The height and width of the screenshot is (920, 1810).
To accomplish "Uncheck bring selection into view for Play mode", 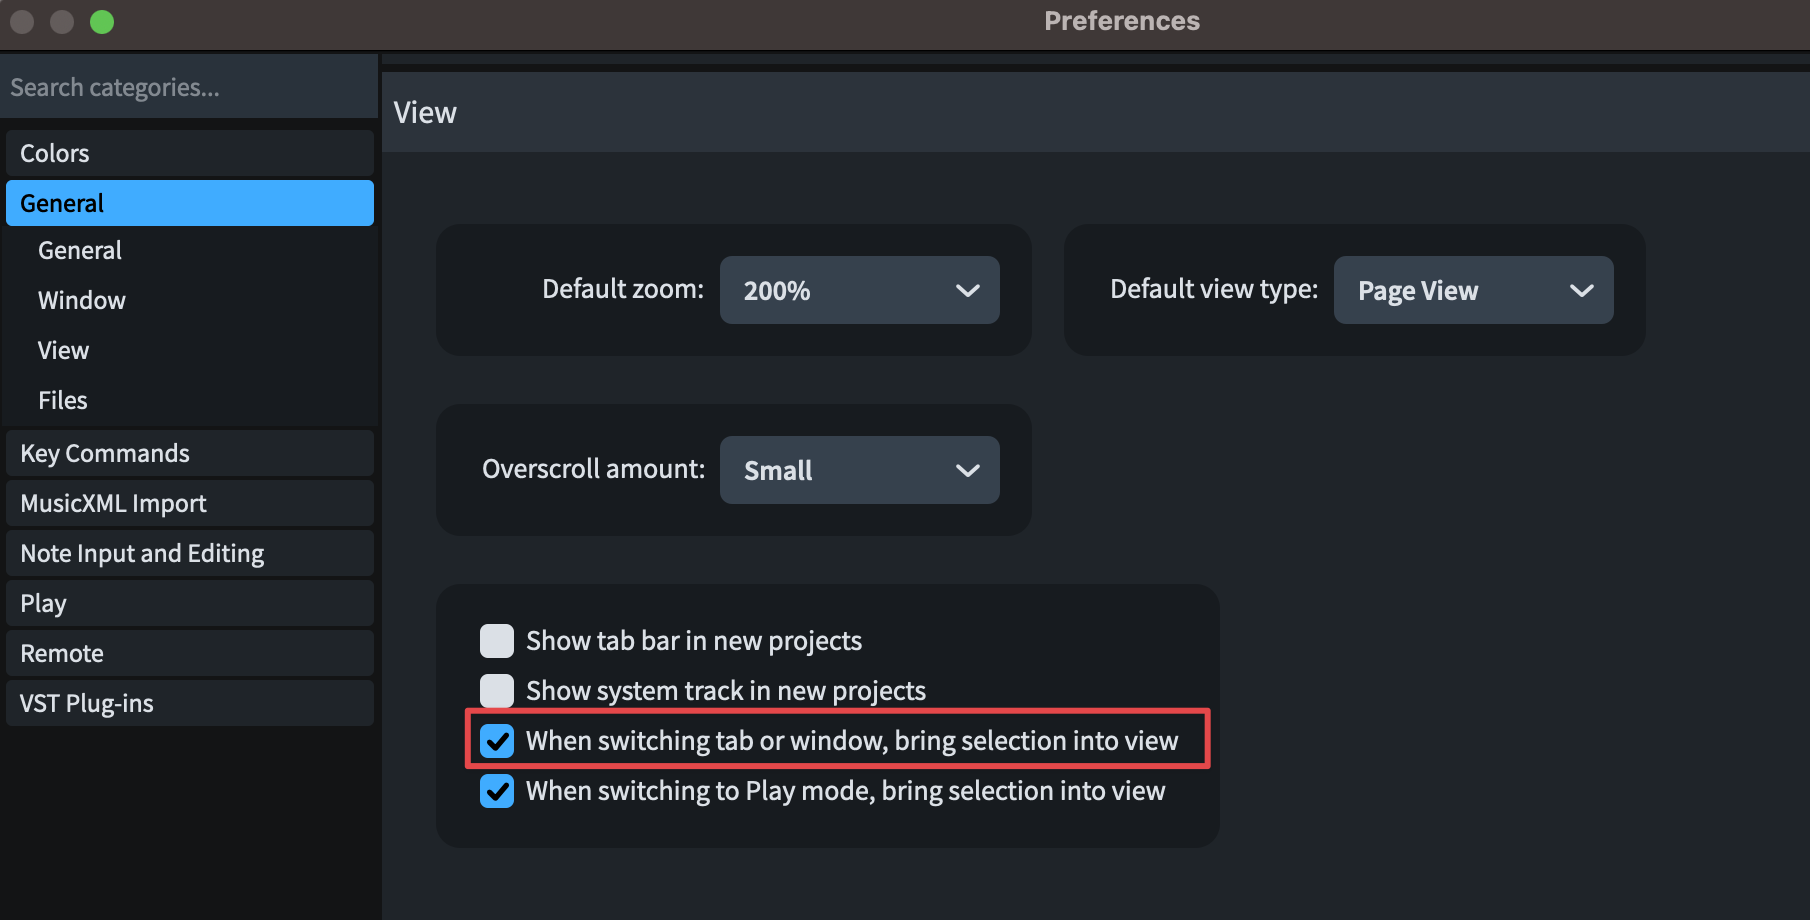I will point(497,791).
